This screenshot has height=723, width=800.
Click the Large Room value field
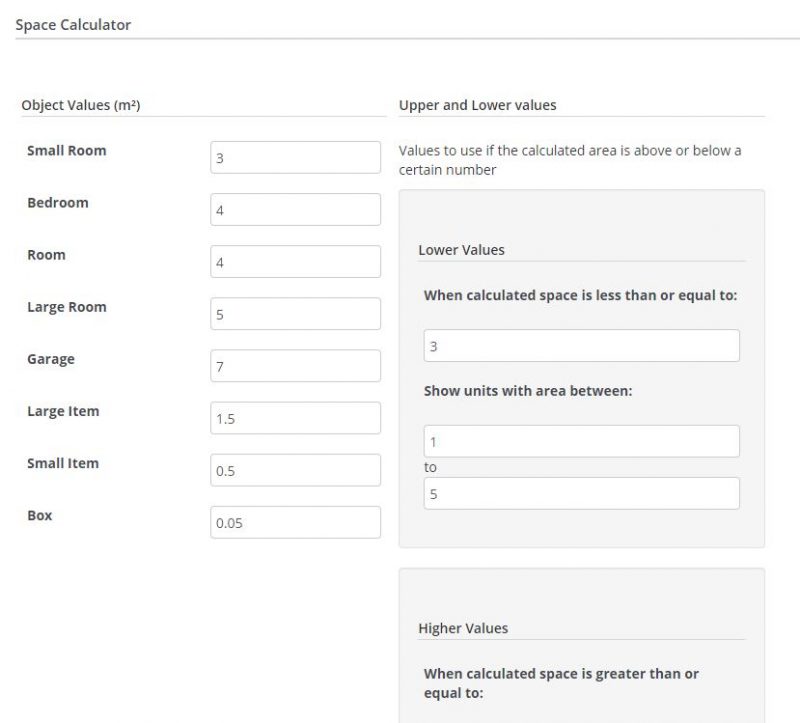coord(293,313)
